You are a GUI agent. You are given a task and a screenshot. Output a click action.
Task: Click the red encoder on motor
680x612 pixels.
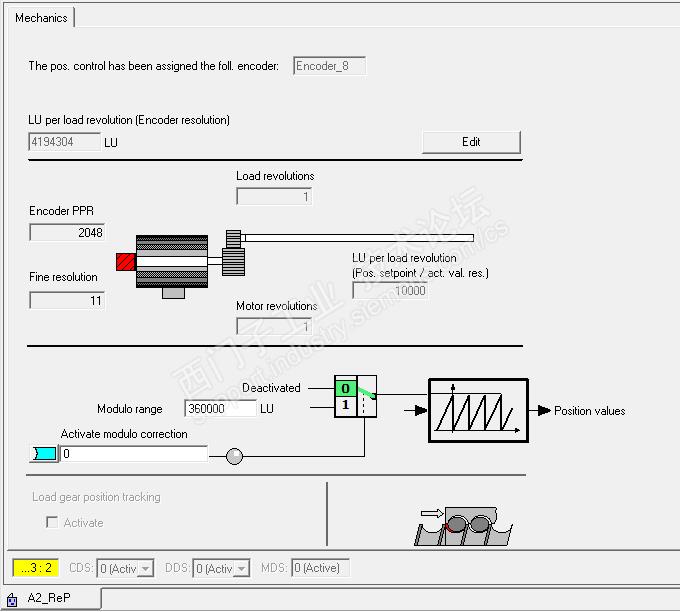(126, 262)
